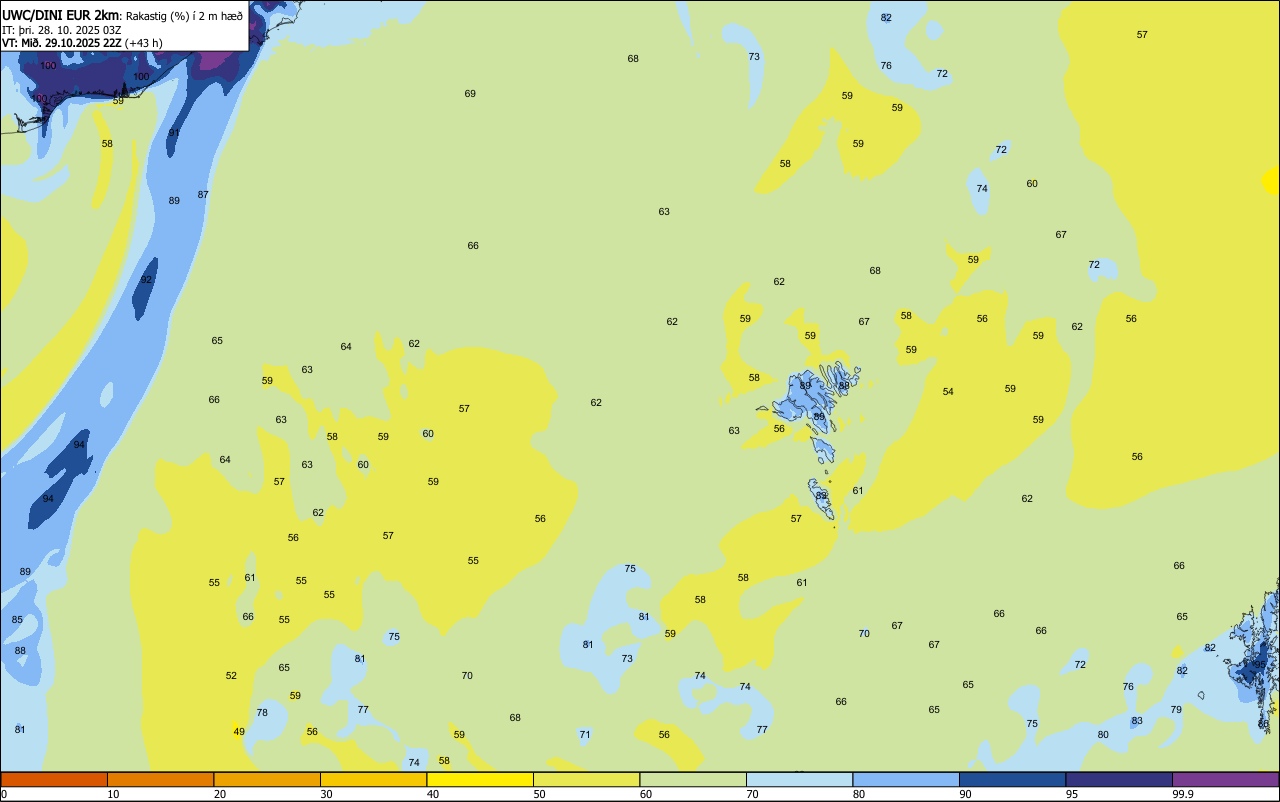This screenshot has width=1280, height=802.
Task: Click the 10–20 orange legend segment
Action: pyautogui.click(x=160, y=779)
